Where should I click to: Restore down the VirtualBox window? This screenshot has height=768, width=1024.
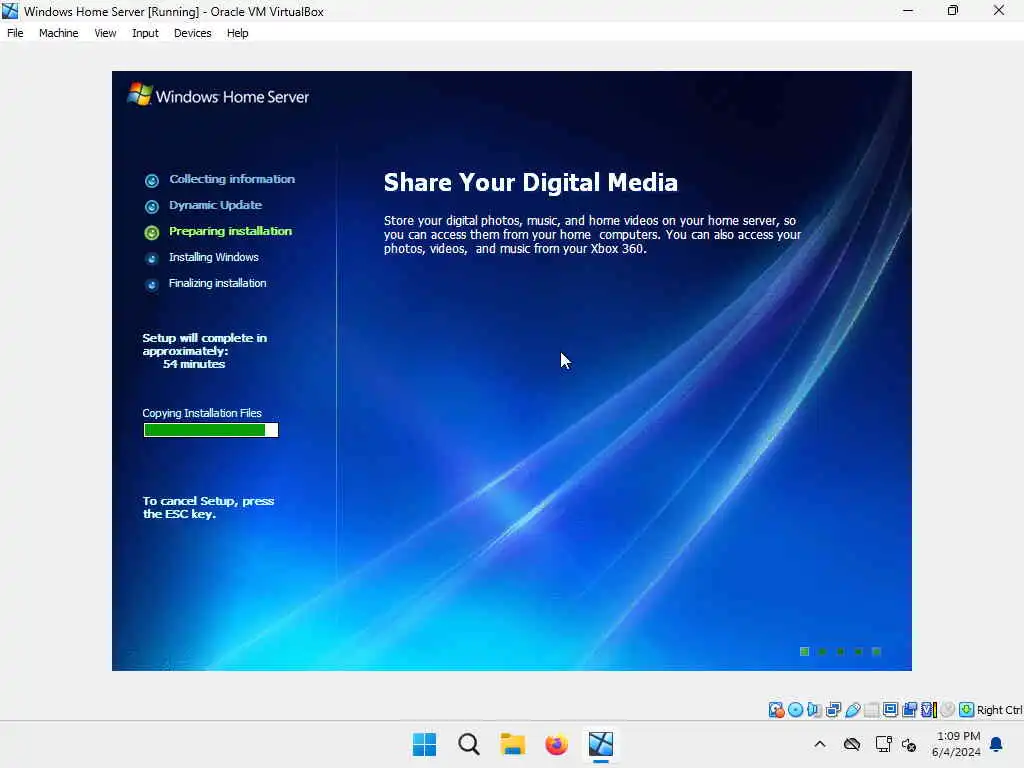coord(953,10)
